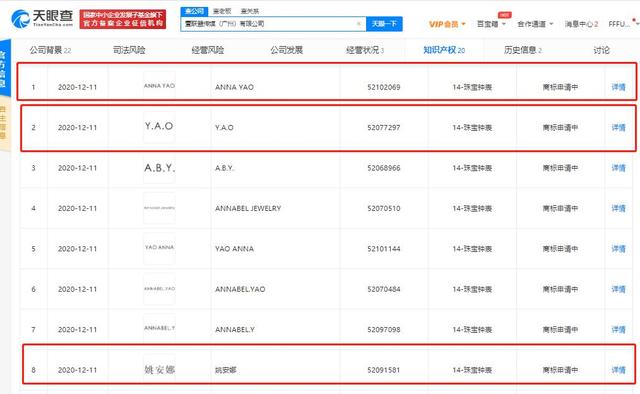Open the 讨论 tab
Image resolution: width=640 pixels, height=394 pixels.
click(x=601, y=50)
